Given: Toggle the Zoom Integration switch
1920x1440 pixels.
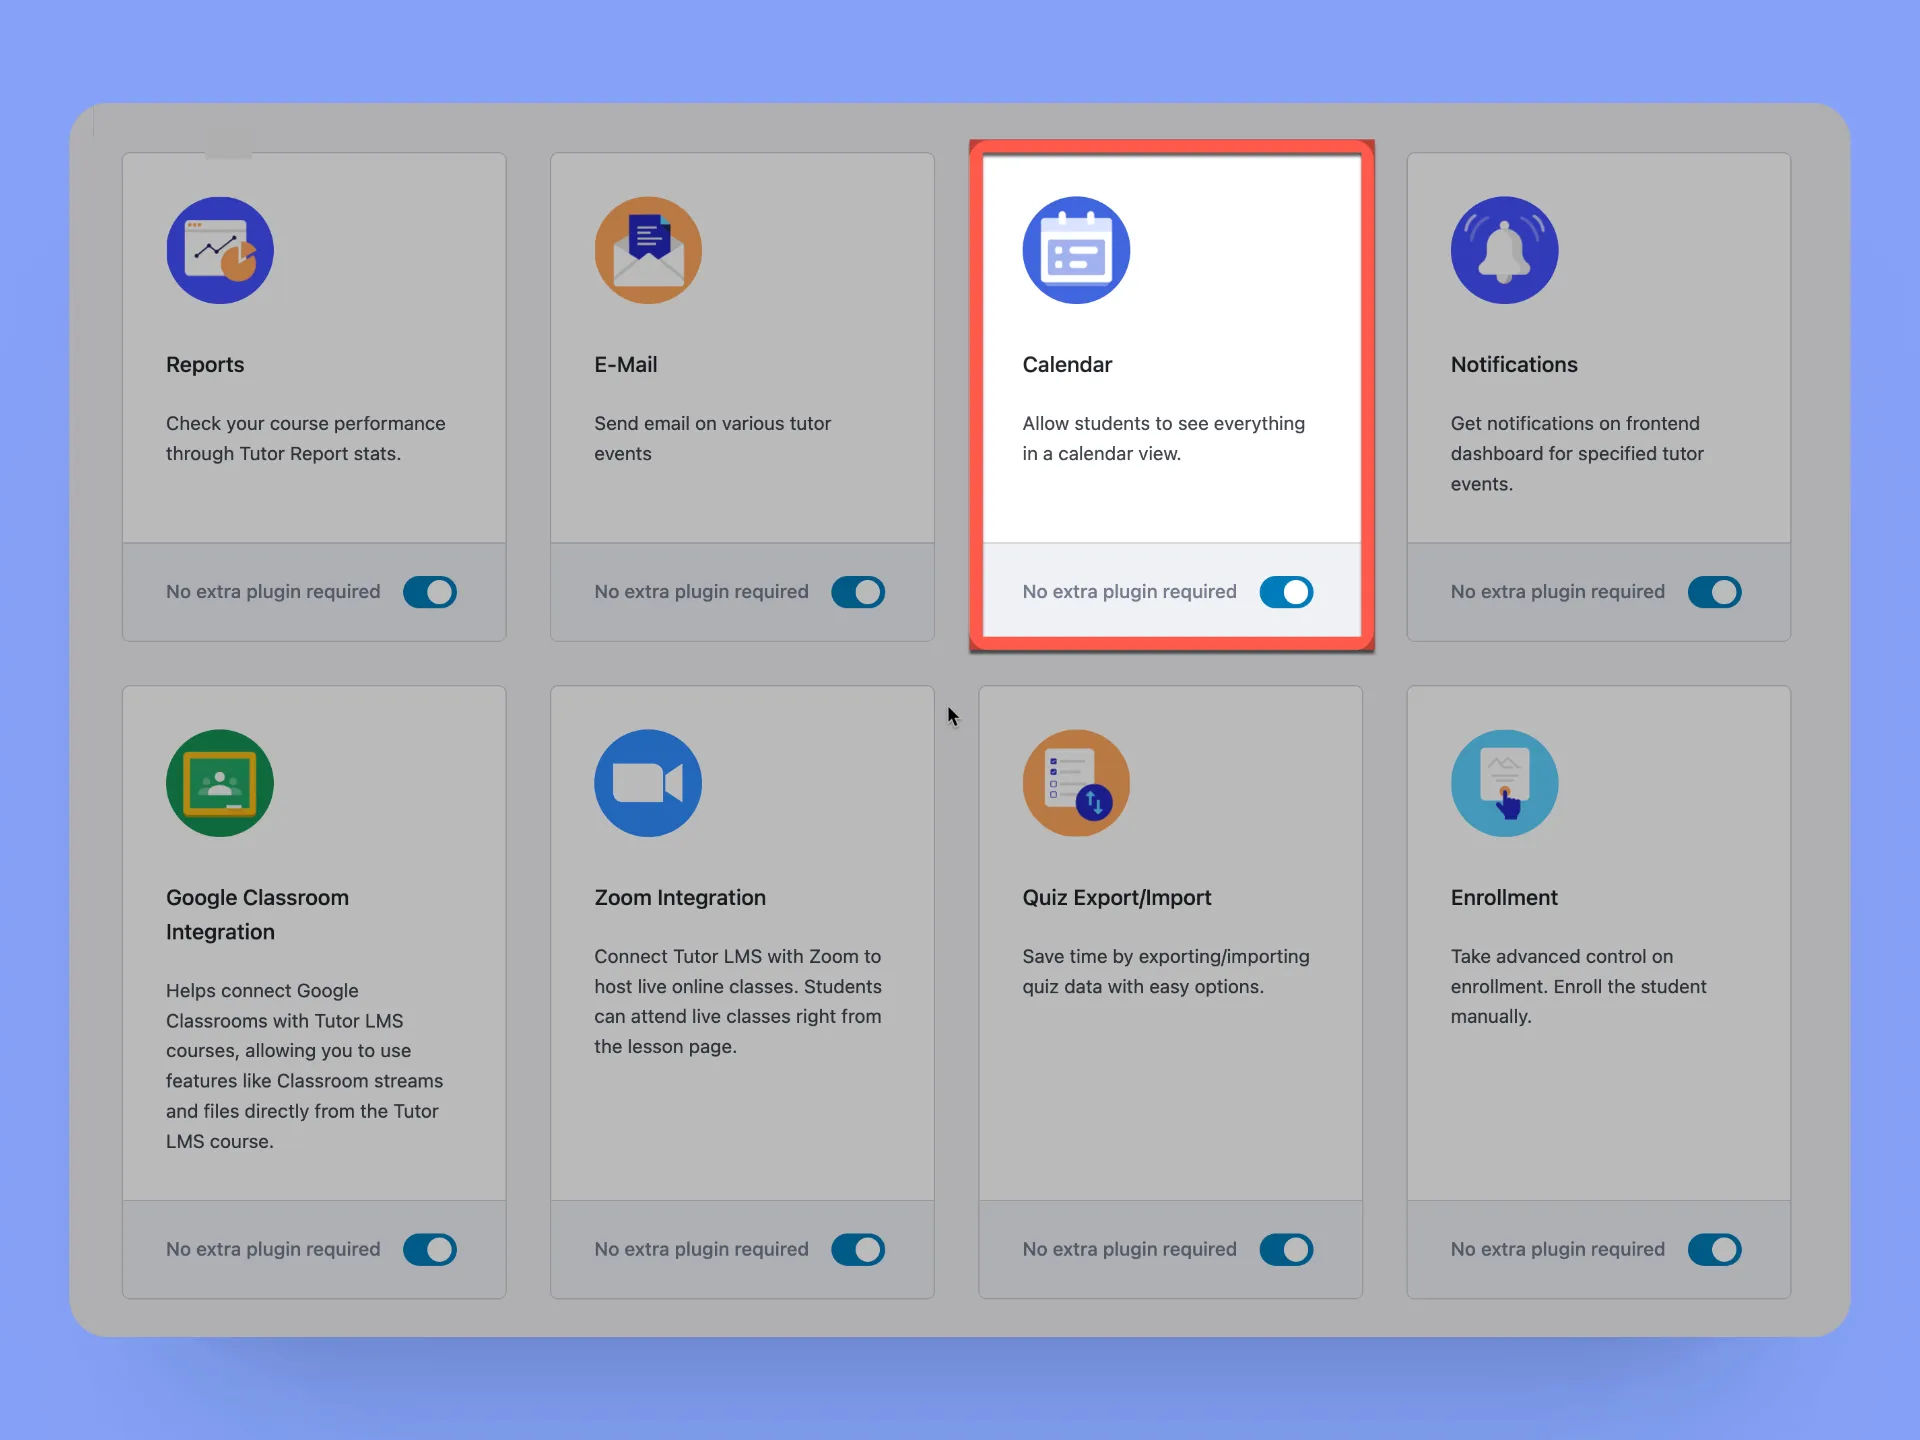Looking at the screenshot, I should coord(858,1249).
